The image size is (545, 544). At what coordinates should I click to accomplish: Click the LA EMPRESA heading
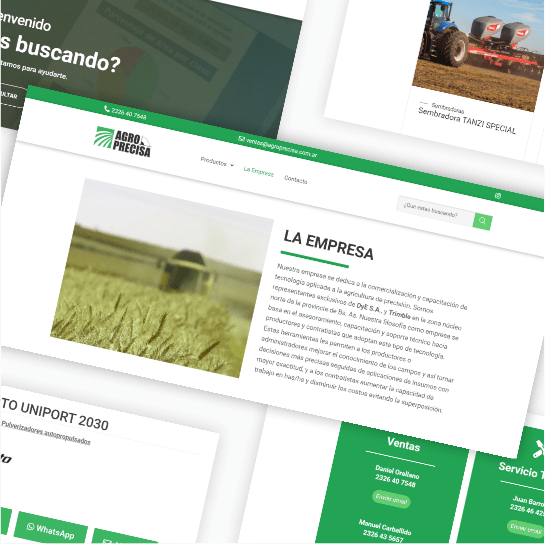pyautogui.click(x=328, y=244)
